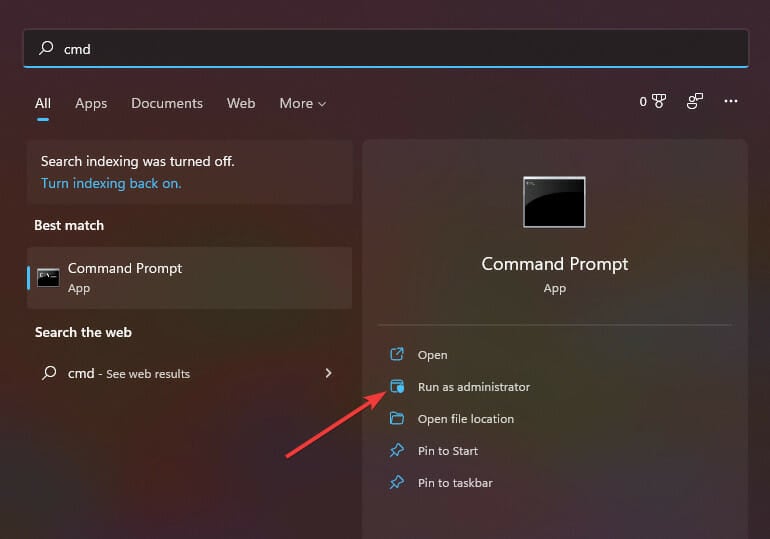Switch to the Apps tab
Viewport: 770px width, 539px height.
tap(91, 104)
